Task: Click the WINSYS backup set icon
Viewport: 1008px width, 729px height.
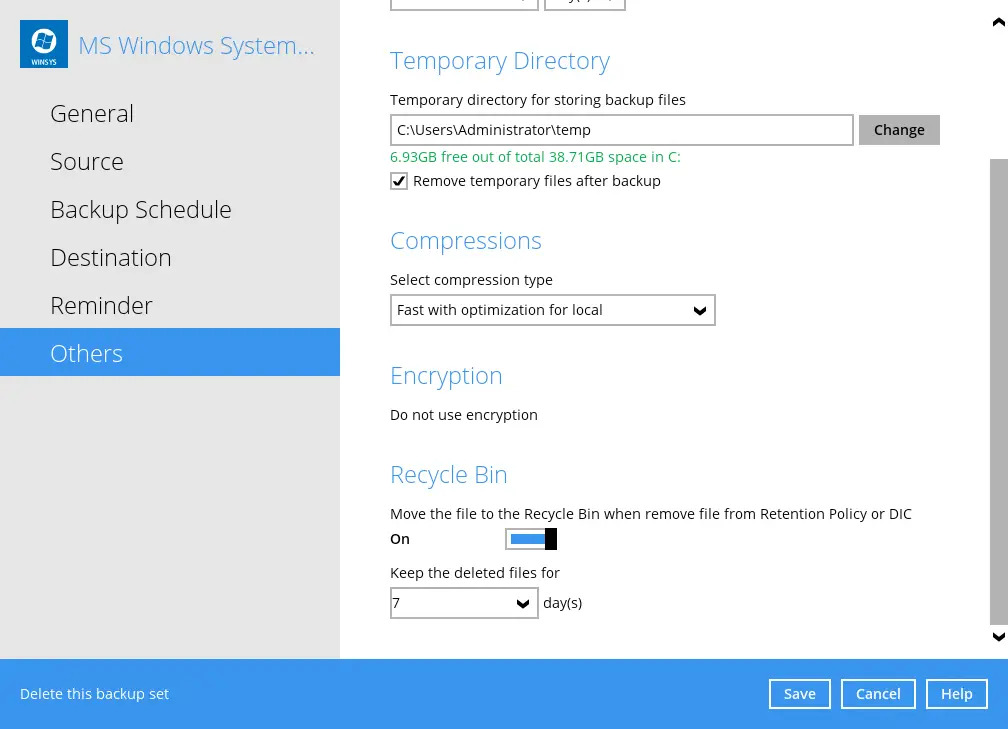Action: tap(44, 44)
